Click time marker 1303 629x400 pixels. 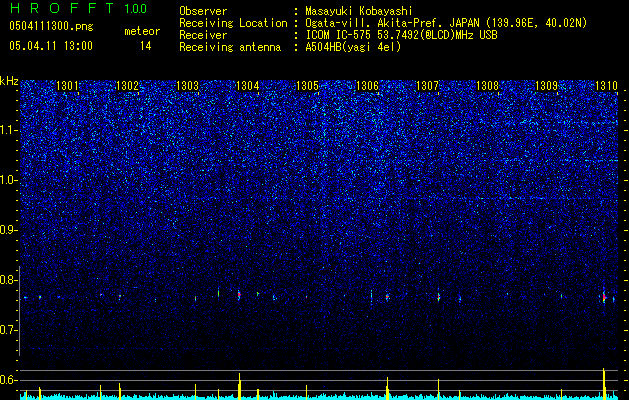tap(187, 86)
